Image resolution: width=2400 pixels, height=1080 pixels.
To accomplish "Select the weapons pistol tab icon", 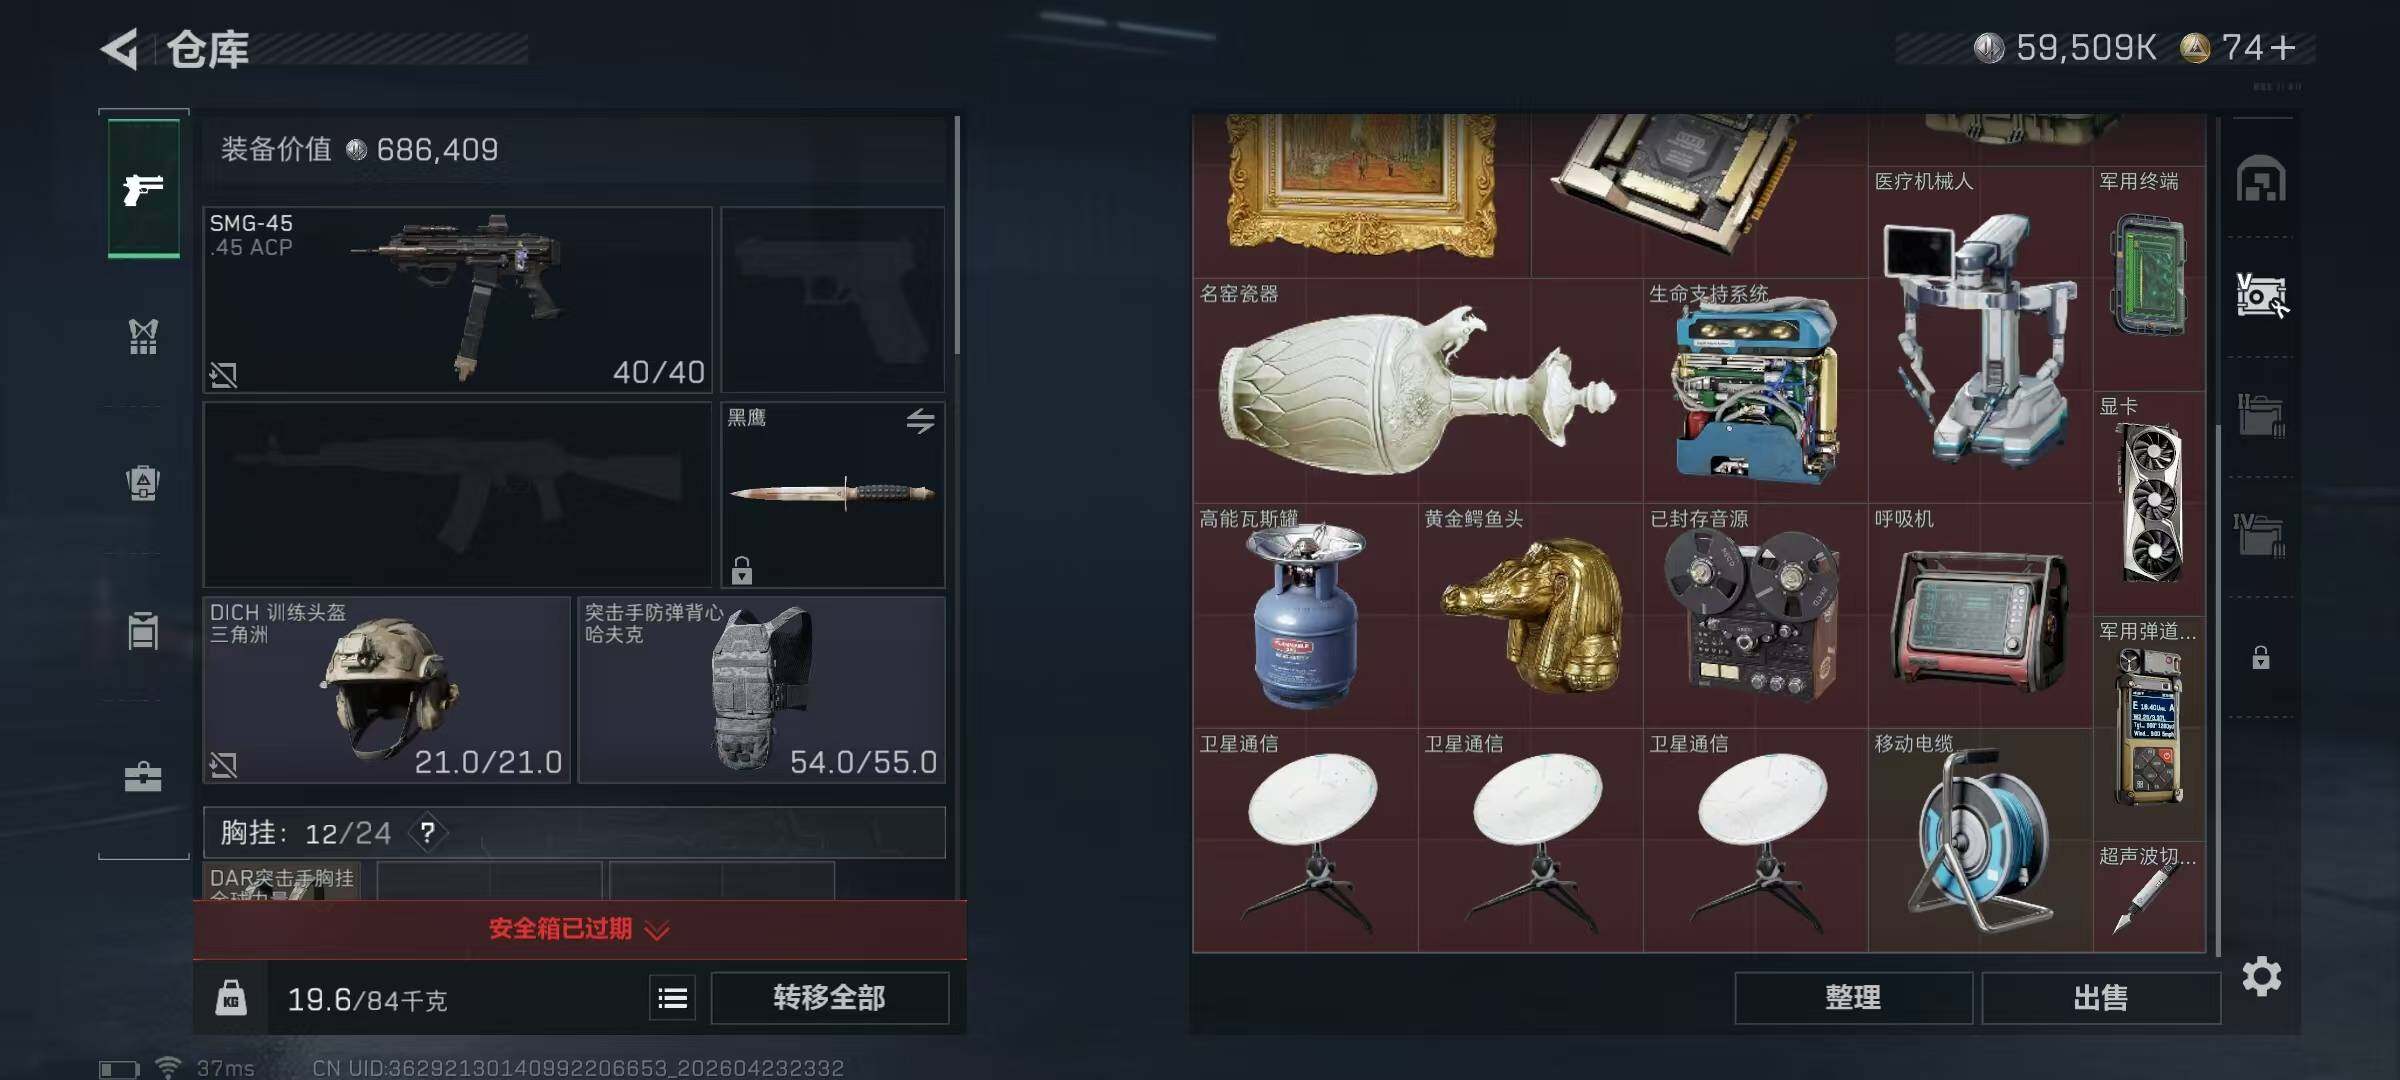I will (x=144, y=188).
